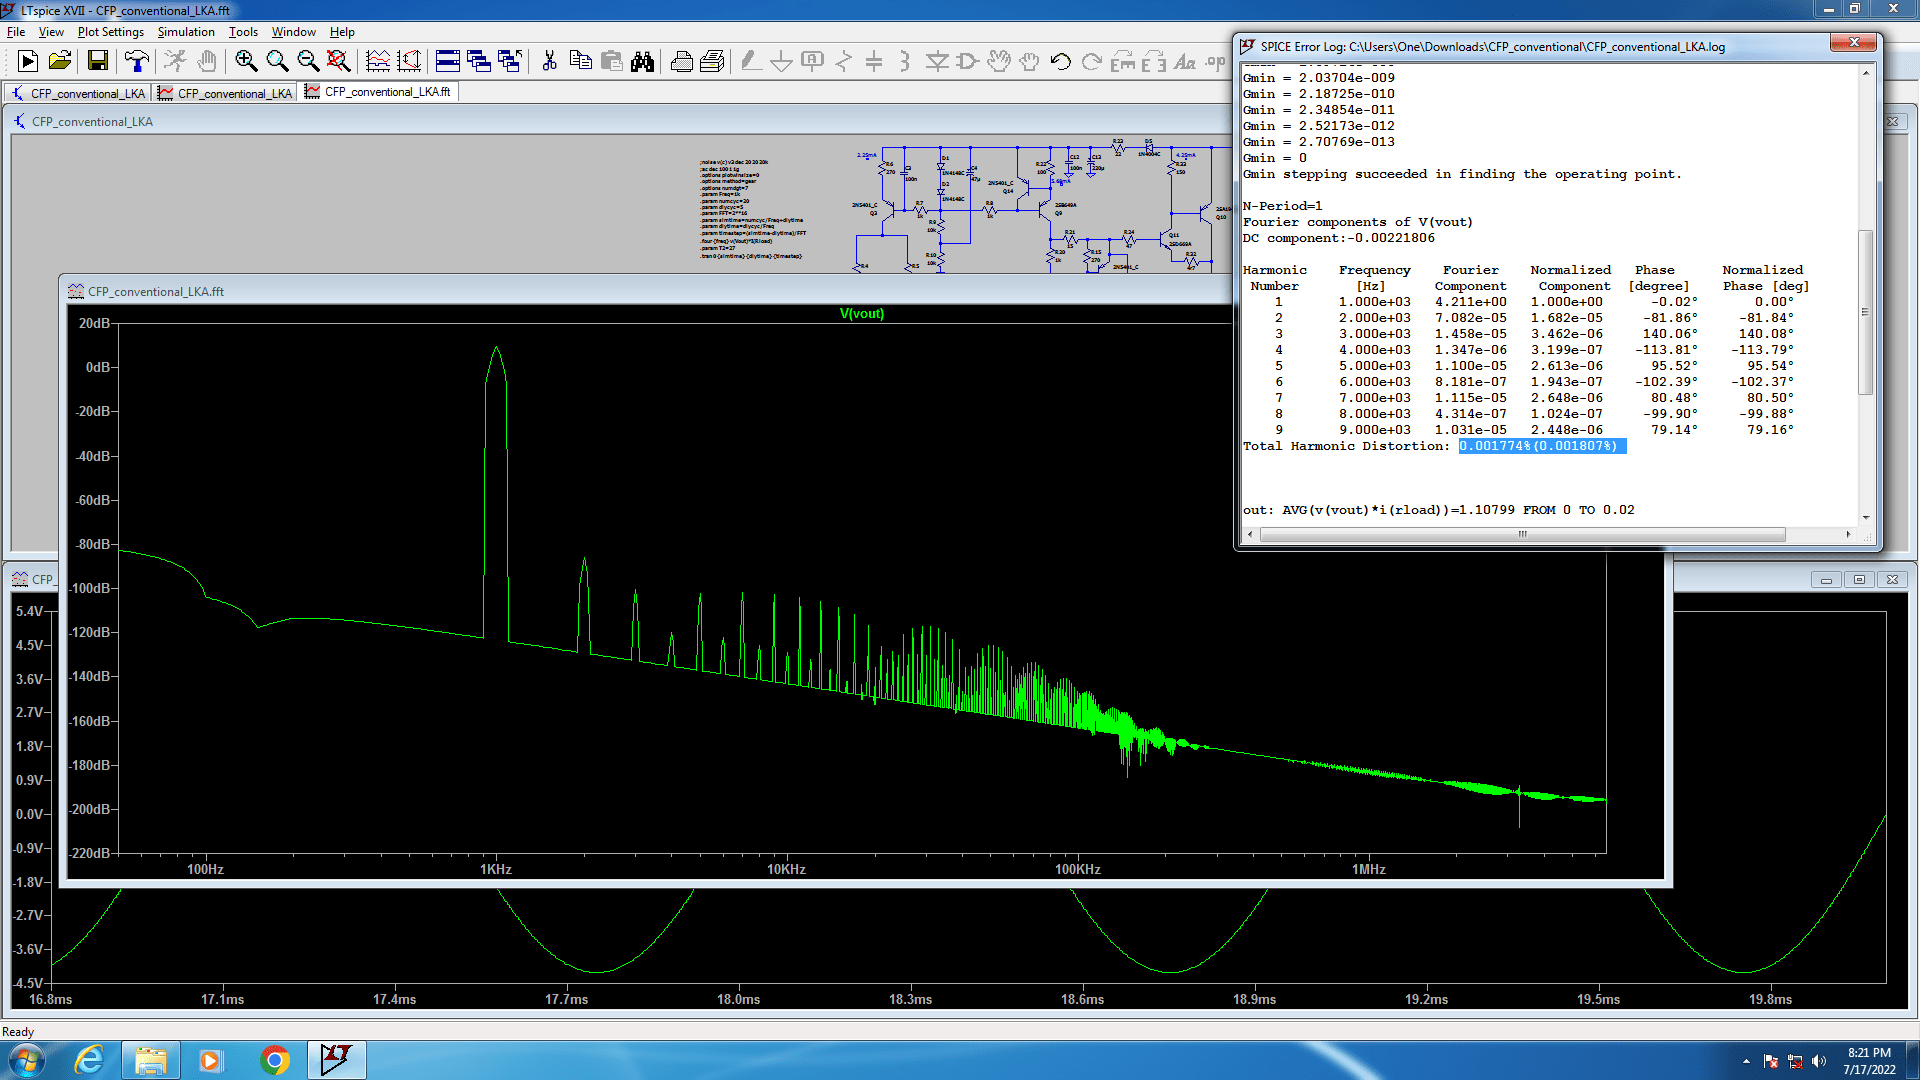The width and height of the screenshot is (1920, 1080).
Task: Open File Explorer from the taskbar
Action: 151,1060
